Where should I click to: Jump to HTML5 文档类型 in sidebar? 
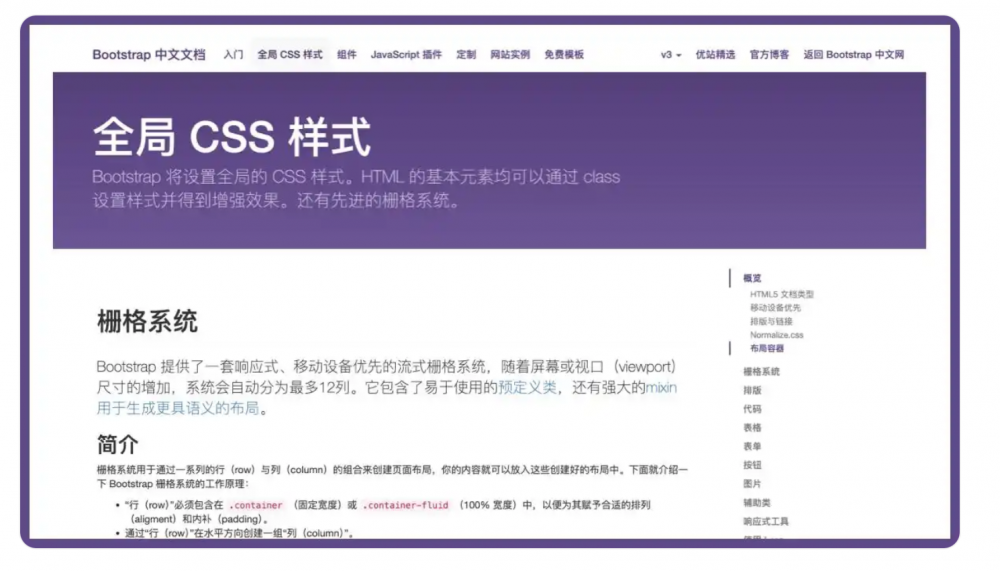click(782, 294)
